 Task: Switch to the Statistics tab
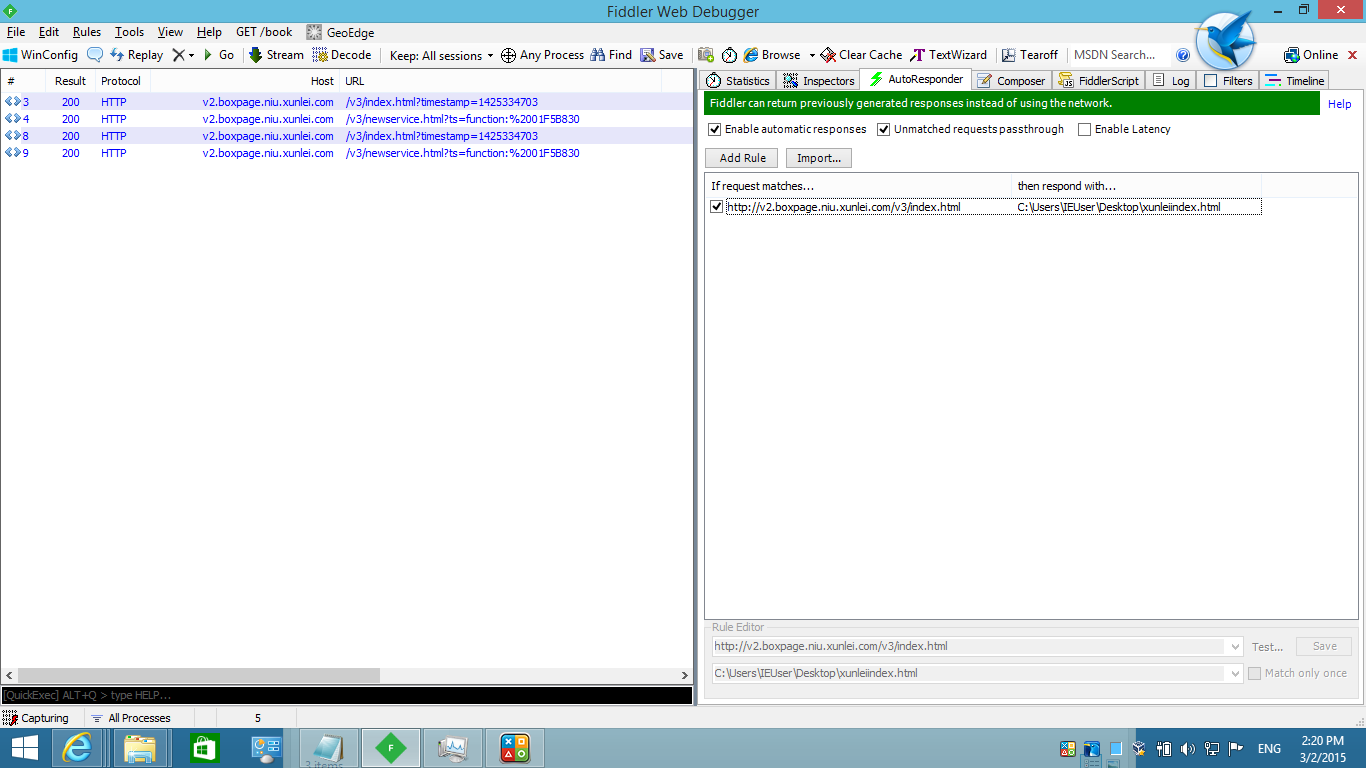click(738, 81)
